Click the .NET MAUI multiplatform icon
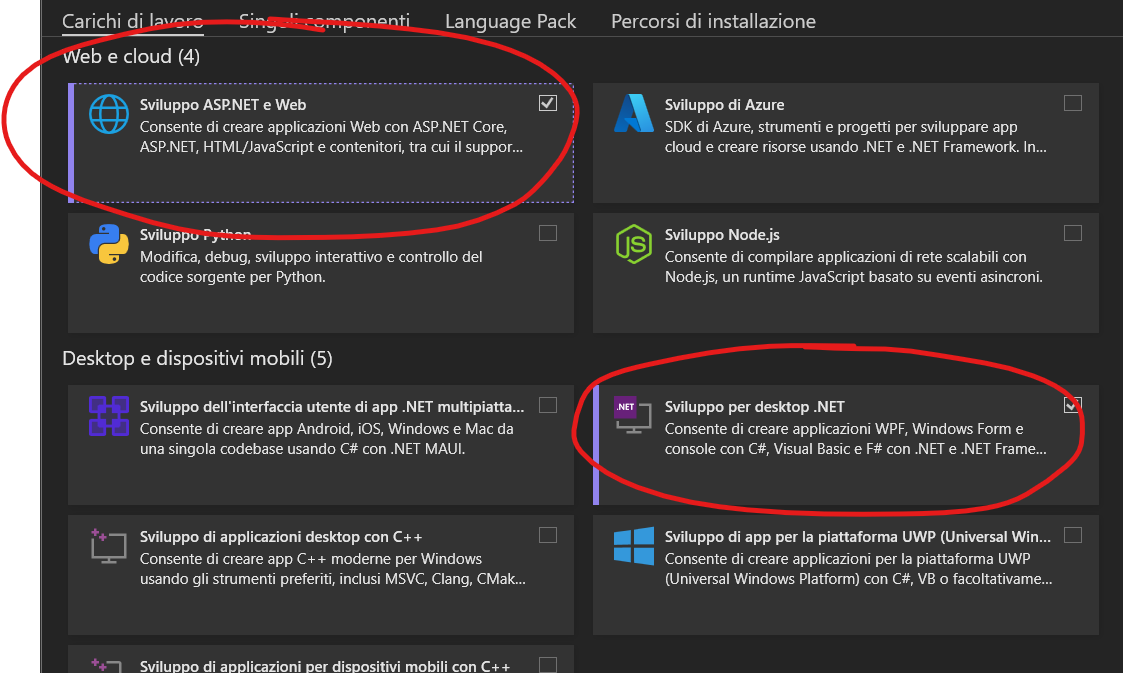This screenshot has width=1123, height=673. tap(109, 417)
